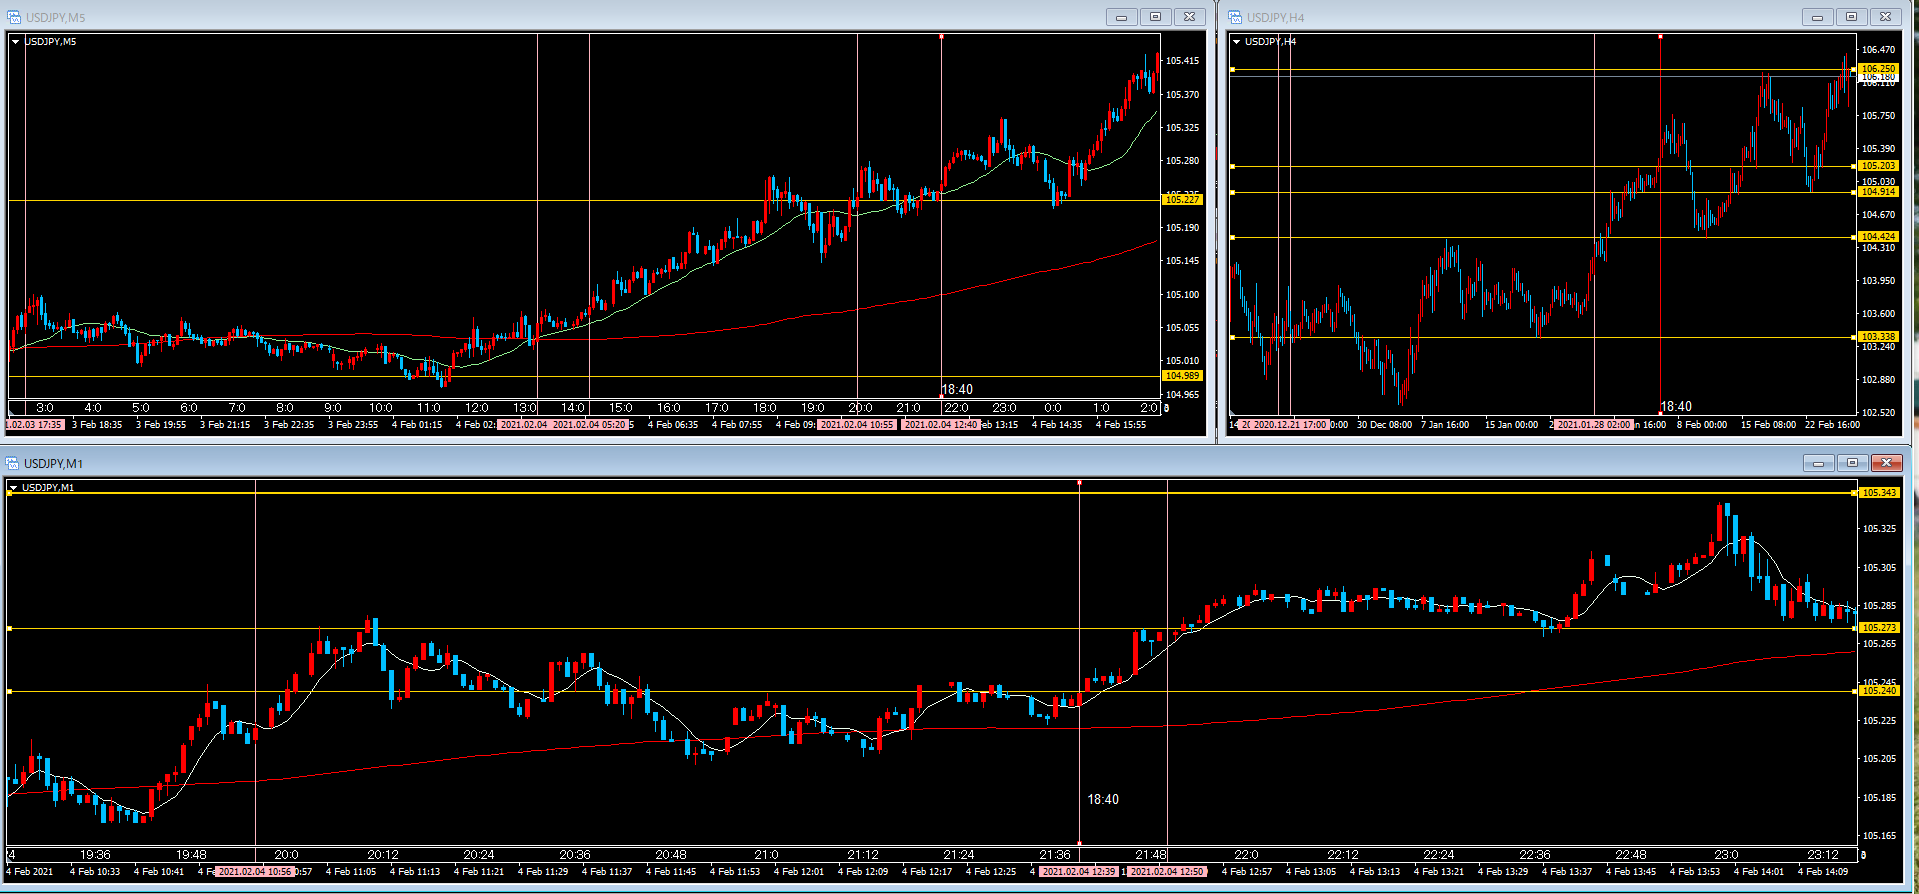Select the 105.227 price label on M5 chart
This screenshot has height=894, width=1919.
1182,200
